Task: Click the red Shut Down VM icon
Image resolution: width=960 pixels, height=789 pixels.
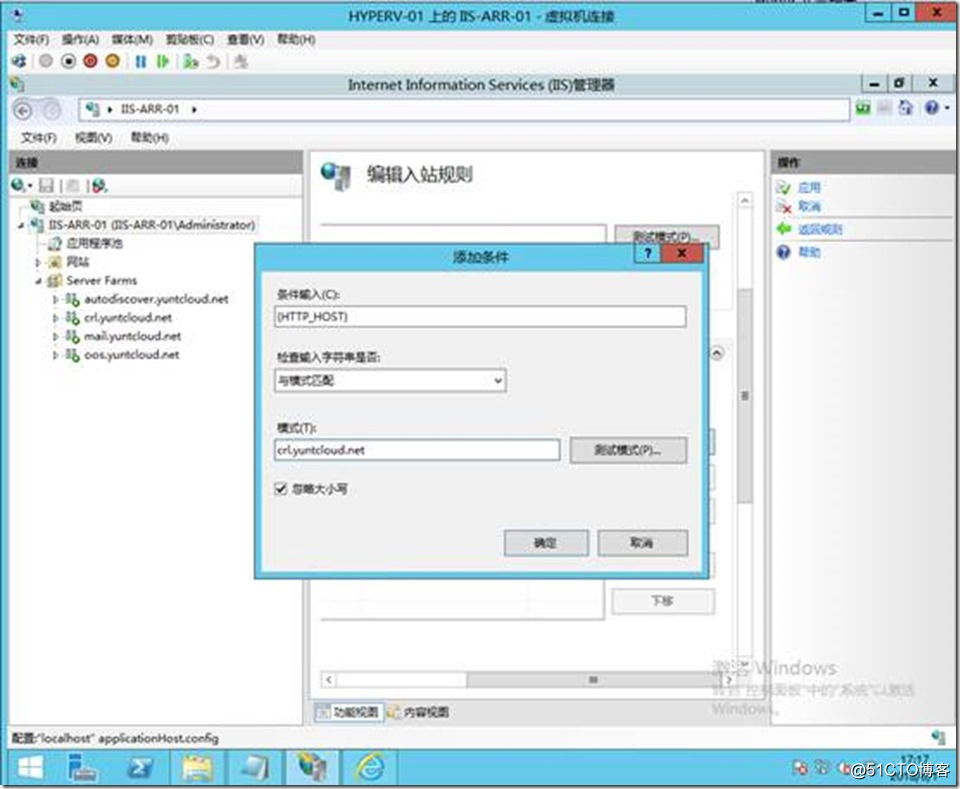Action: (x=90, y=61)
